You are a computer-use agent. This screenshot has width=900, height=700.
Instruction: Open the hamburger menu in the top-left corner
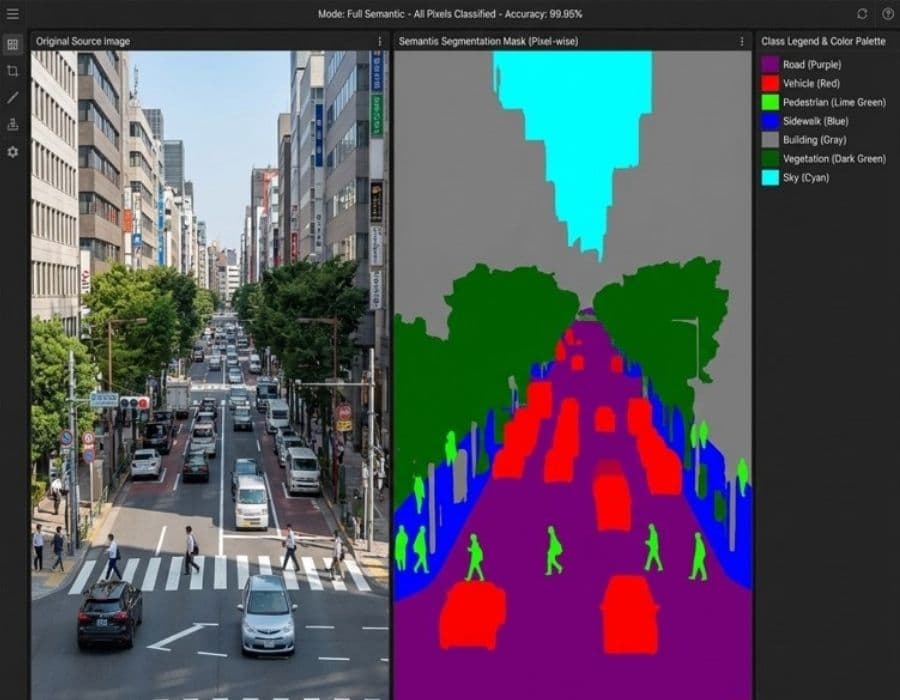pos(13,14)
